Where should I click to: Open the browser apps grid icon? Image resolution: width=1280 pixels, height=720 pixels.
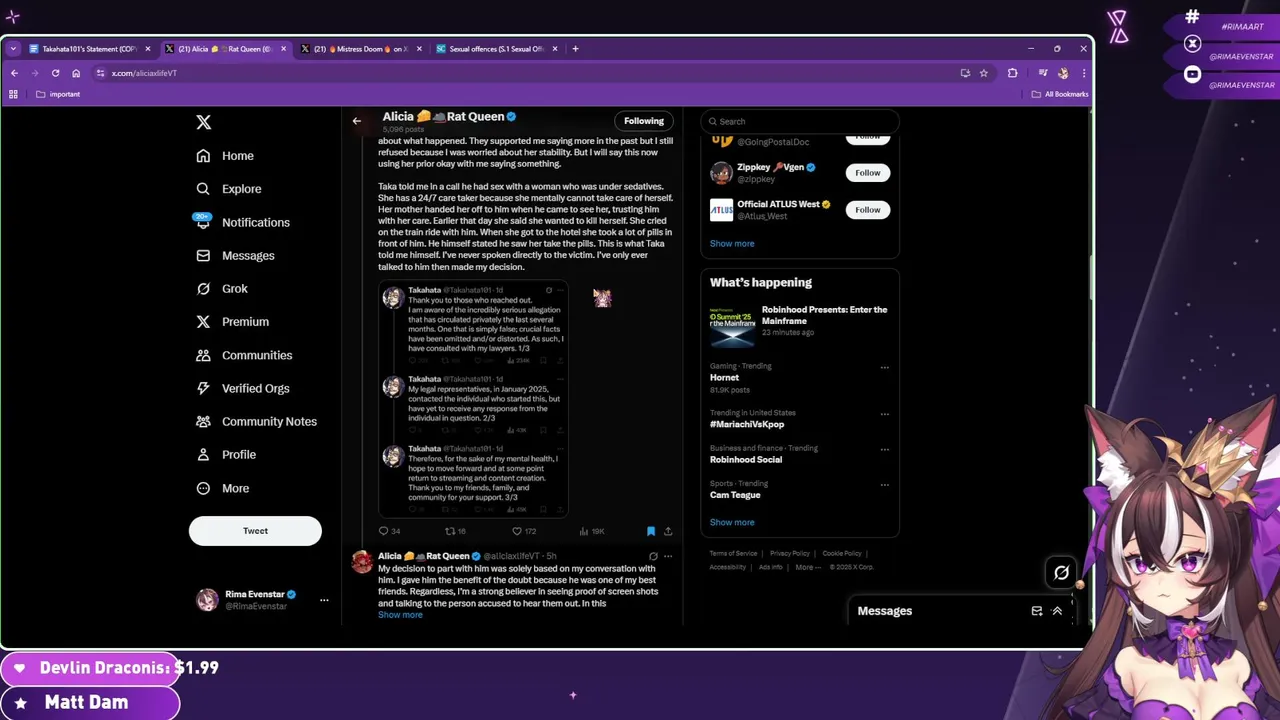tap(13, 94)
